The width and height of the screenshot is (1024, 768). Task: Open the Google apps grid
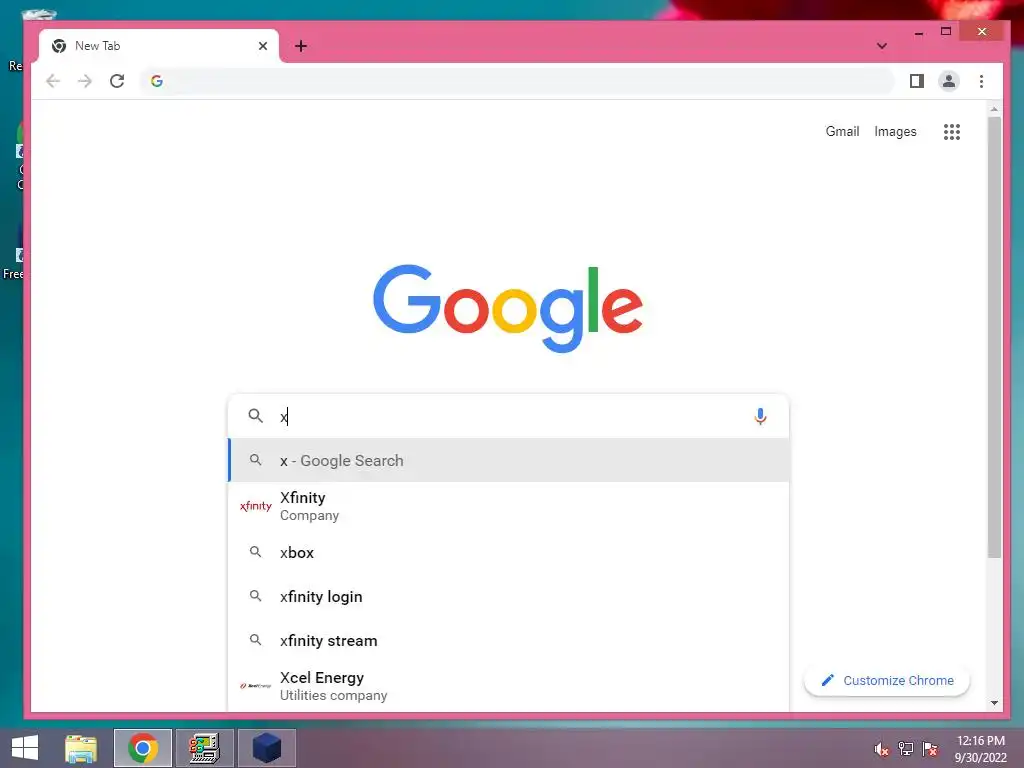(x=952, y=132)
